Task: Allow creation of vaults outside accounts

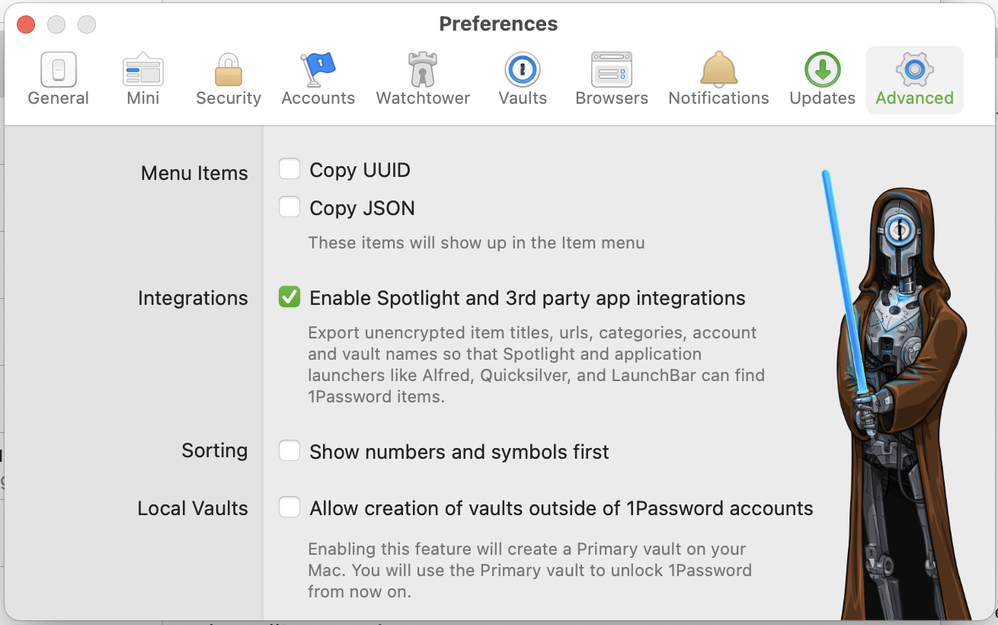Action: (290, 508)
